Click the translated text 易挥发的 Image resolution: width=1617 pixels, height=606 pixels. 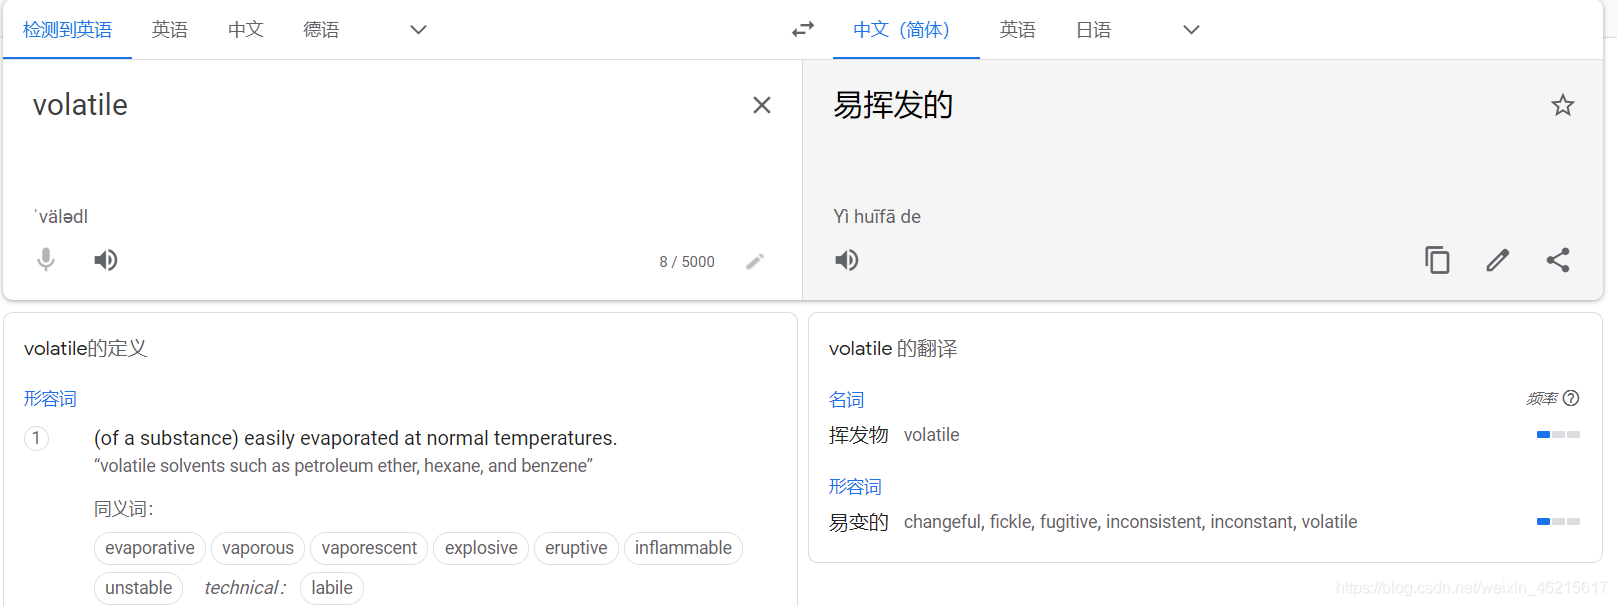click(893, 105)
